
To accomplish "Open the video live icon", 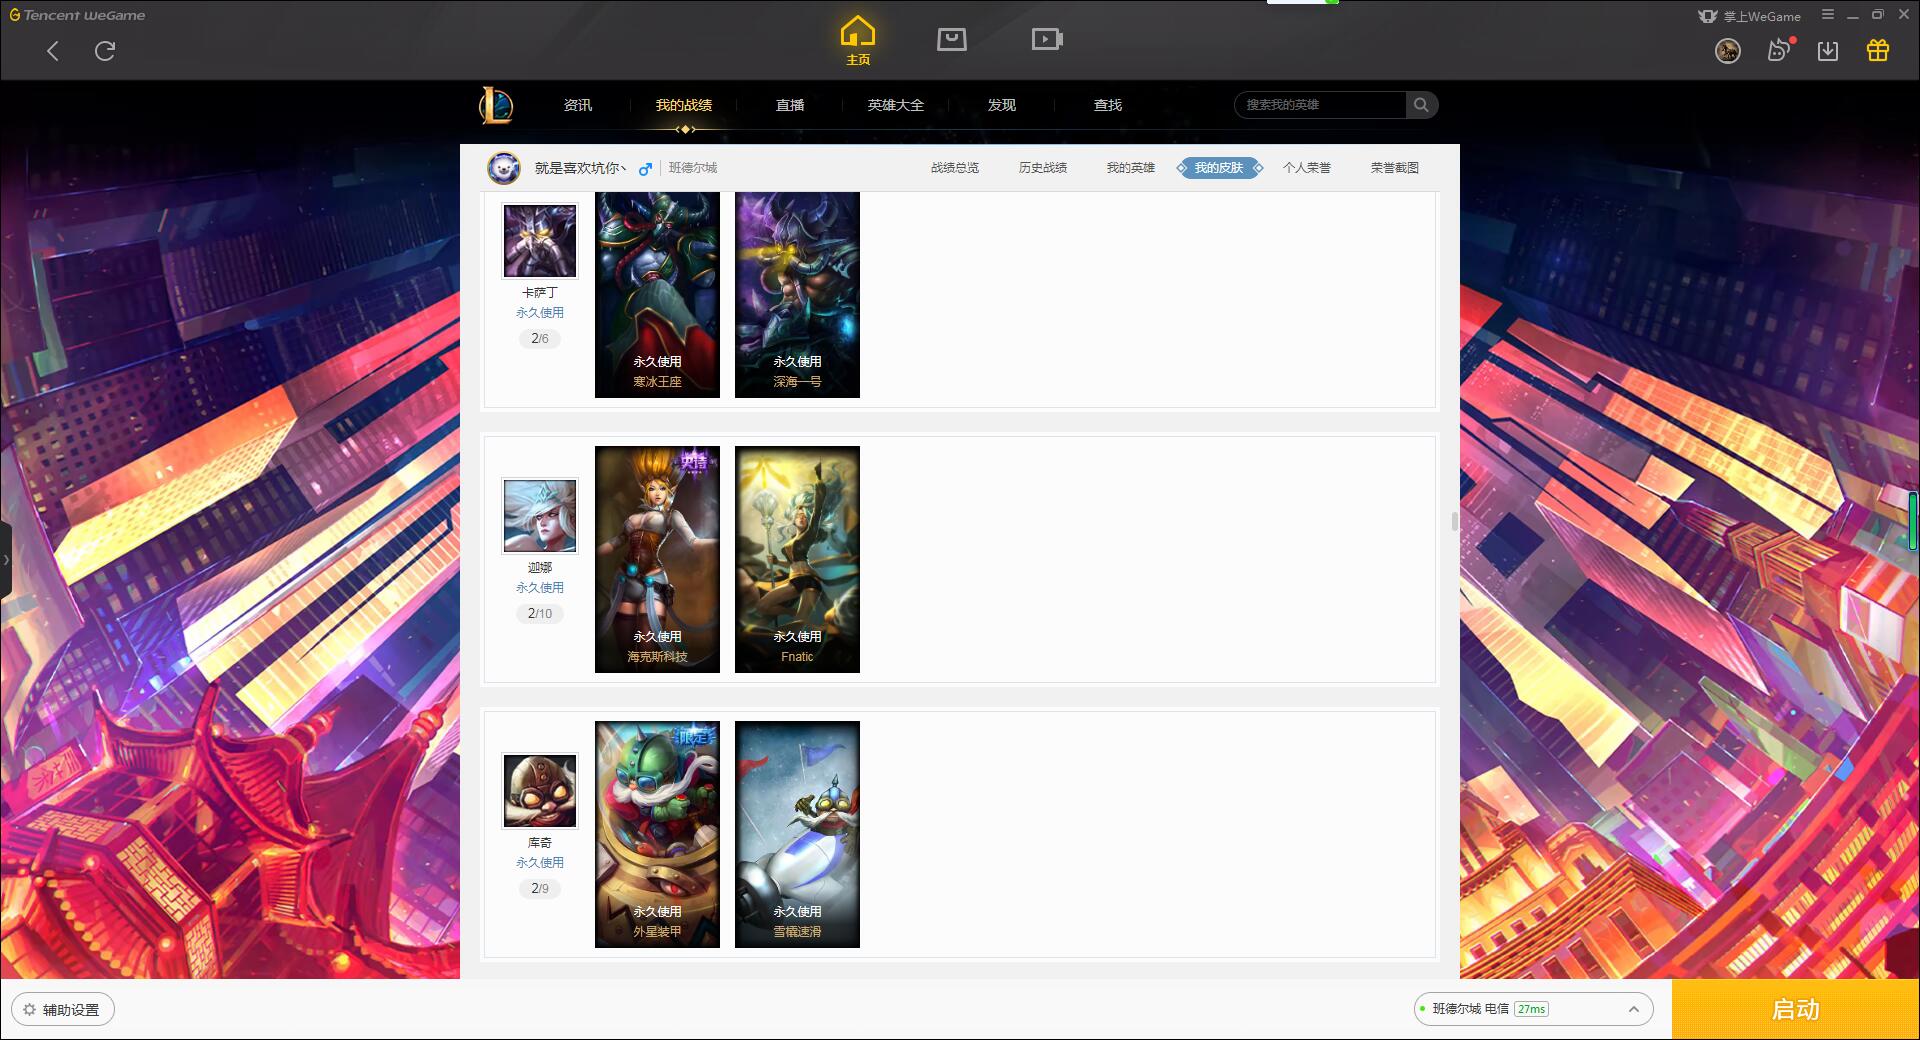I will tap(1047, 39).
